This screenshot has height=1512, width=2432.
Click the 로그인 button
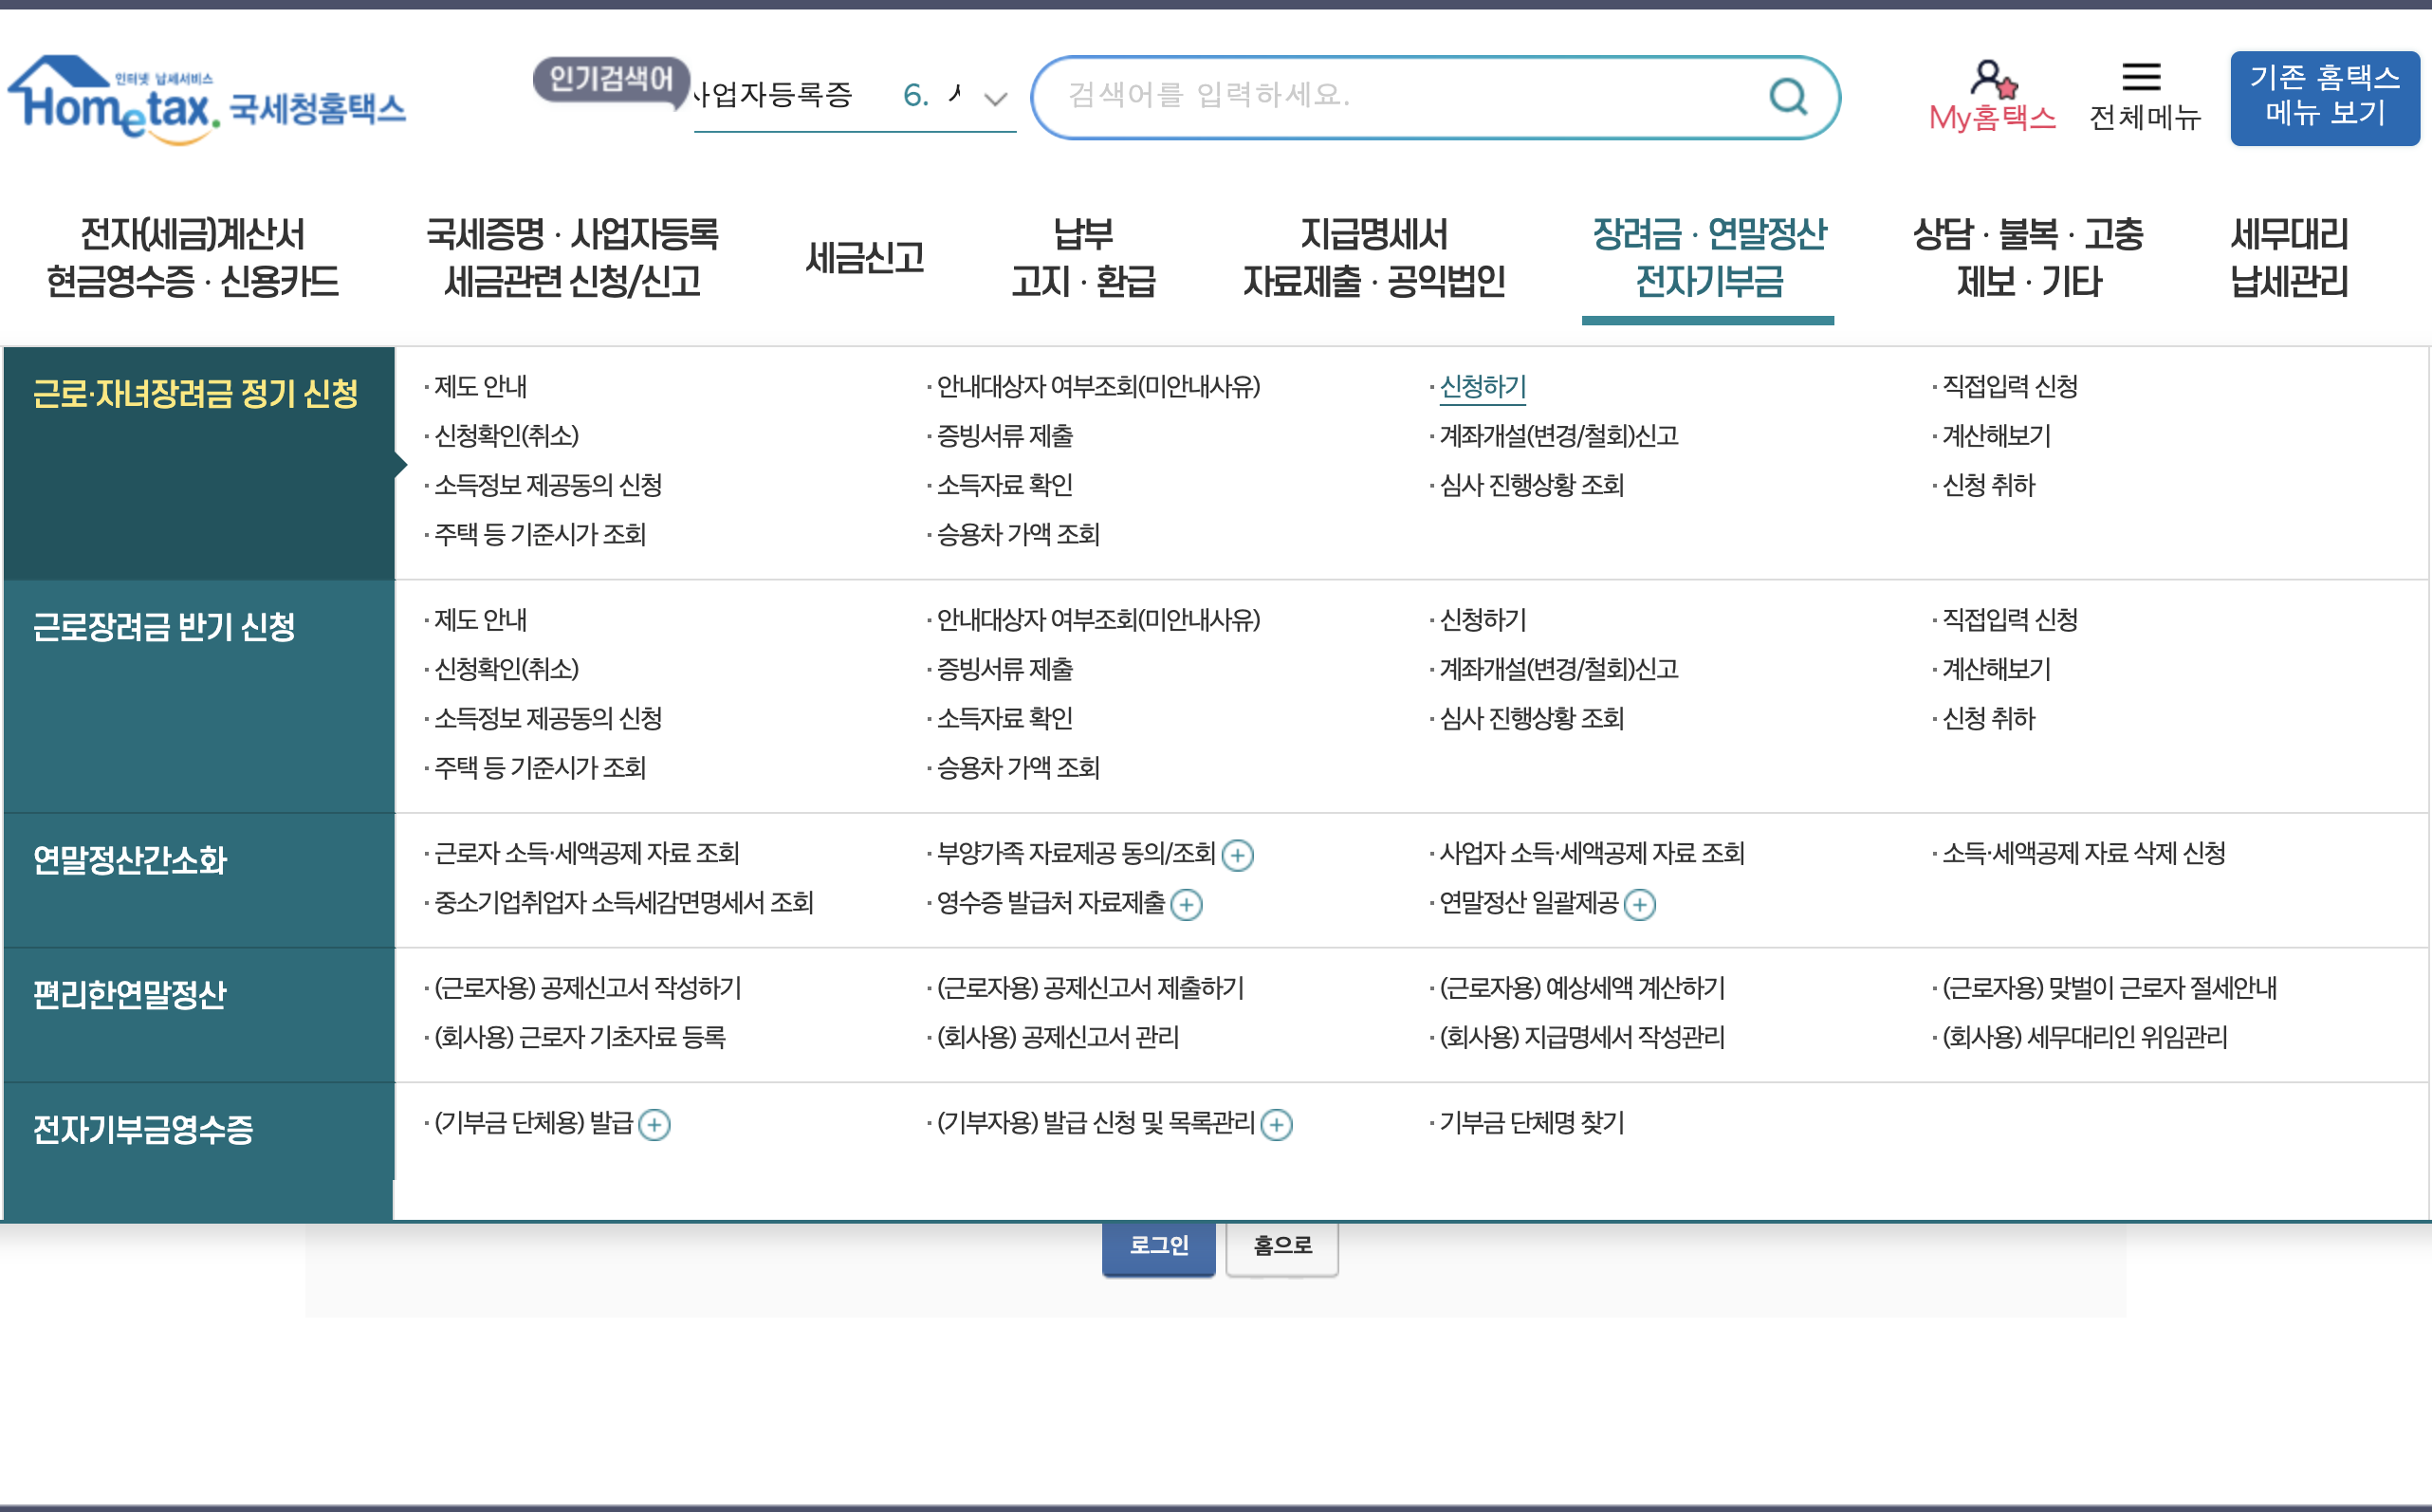point(1158,1246)
